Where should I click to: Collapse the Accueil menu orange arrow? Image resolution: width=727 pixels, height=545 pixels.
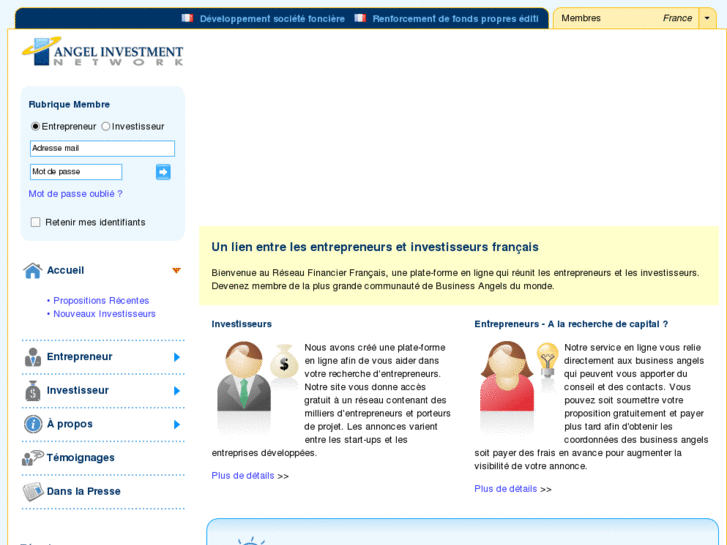(176, 270)
